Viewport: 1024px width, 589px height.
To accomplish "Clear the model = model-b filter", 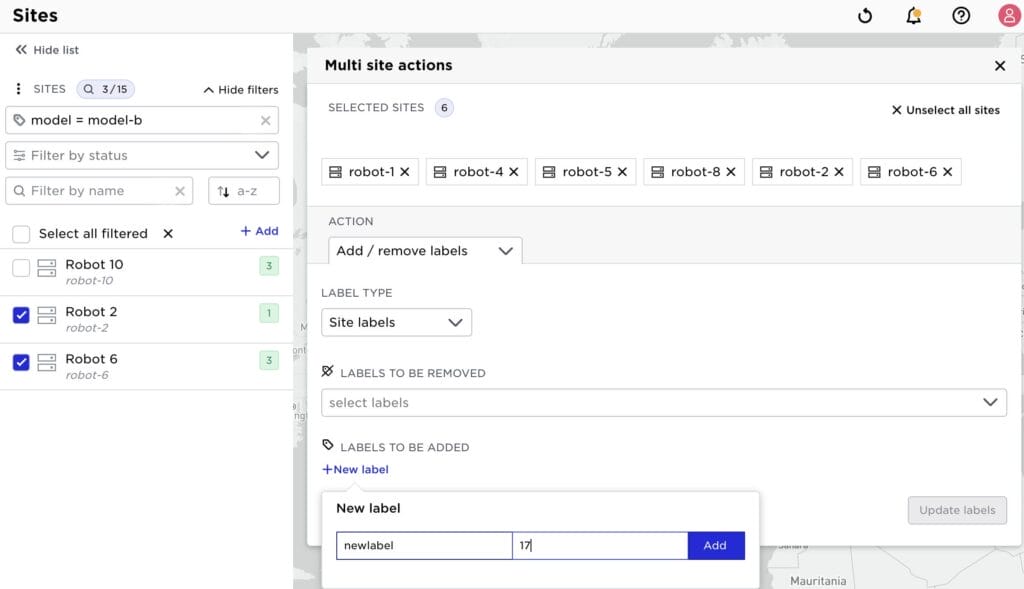I will point(265,120).
